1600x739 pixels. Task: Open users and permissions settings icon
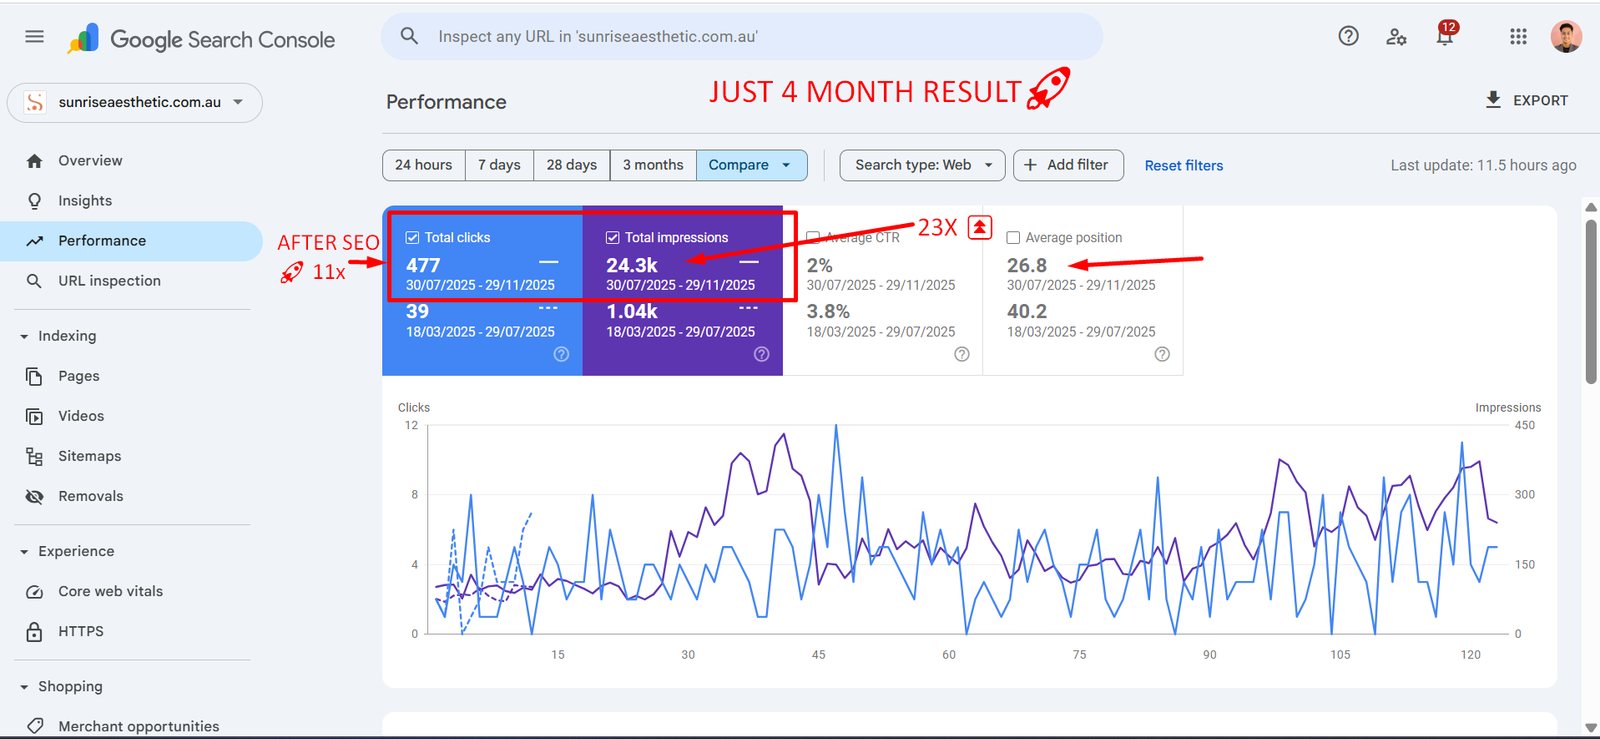[x=1397, y=37]
